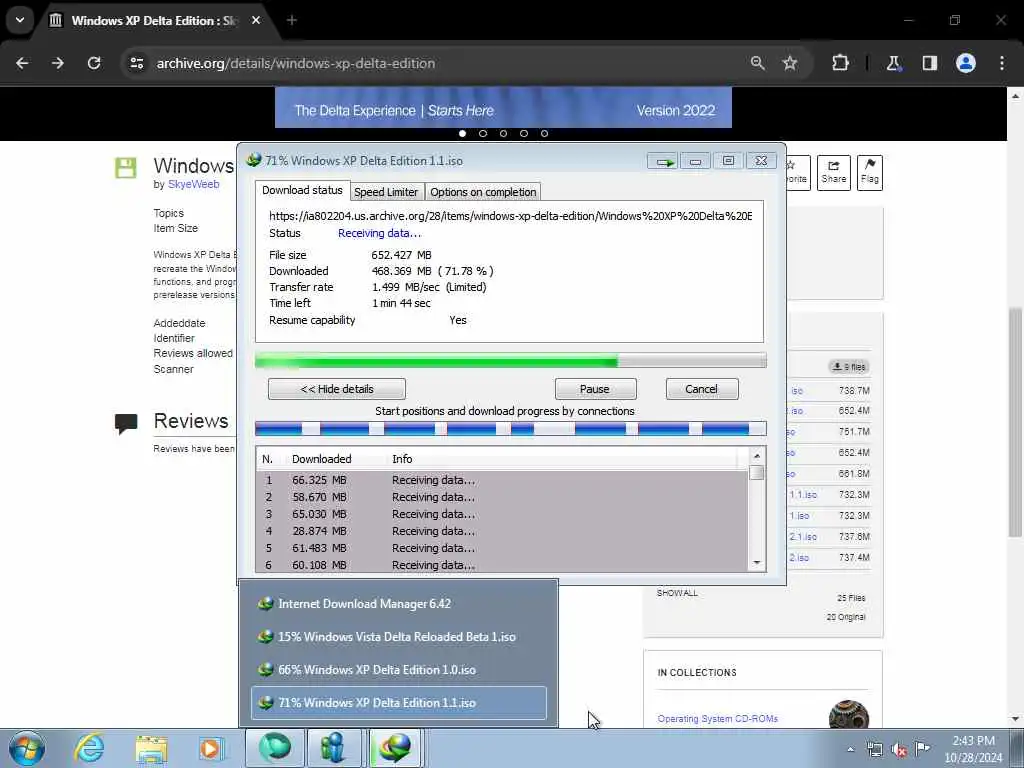Go back in the browser

click(22, 63)
